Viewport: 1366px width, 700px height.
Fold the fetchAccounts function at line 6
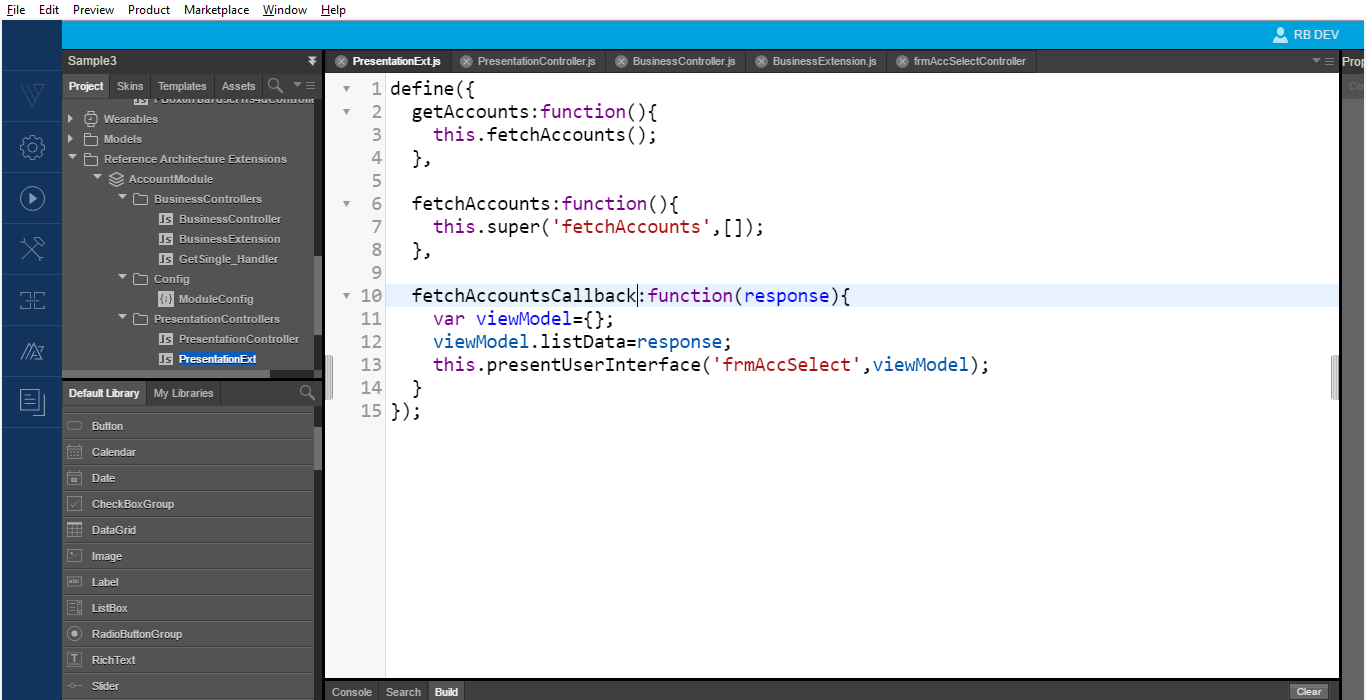click(x=346, y=204)
